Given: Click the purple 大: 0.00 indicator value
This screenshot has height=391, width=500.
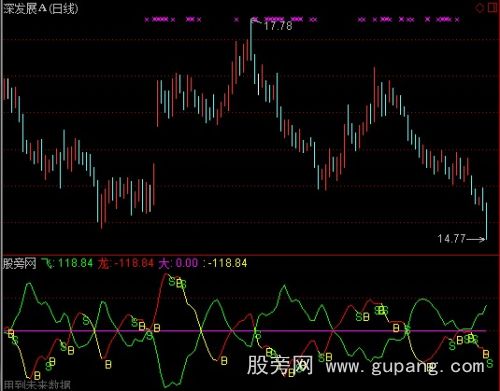Looking at the screenshot, I should (x=178, y=263).
